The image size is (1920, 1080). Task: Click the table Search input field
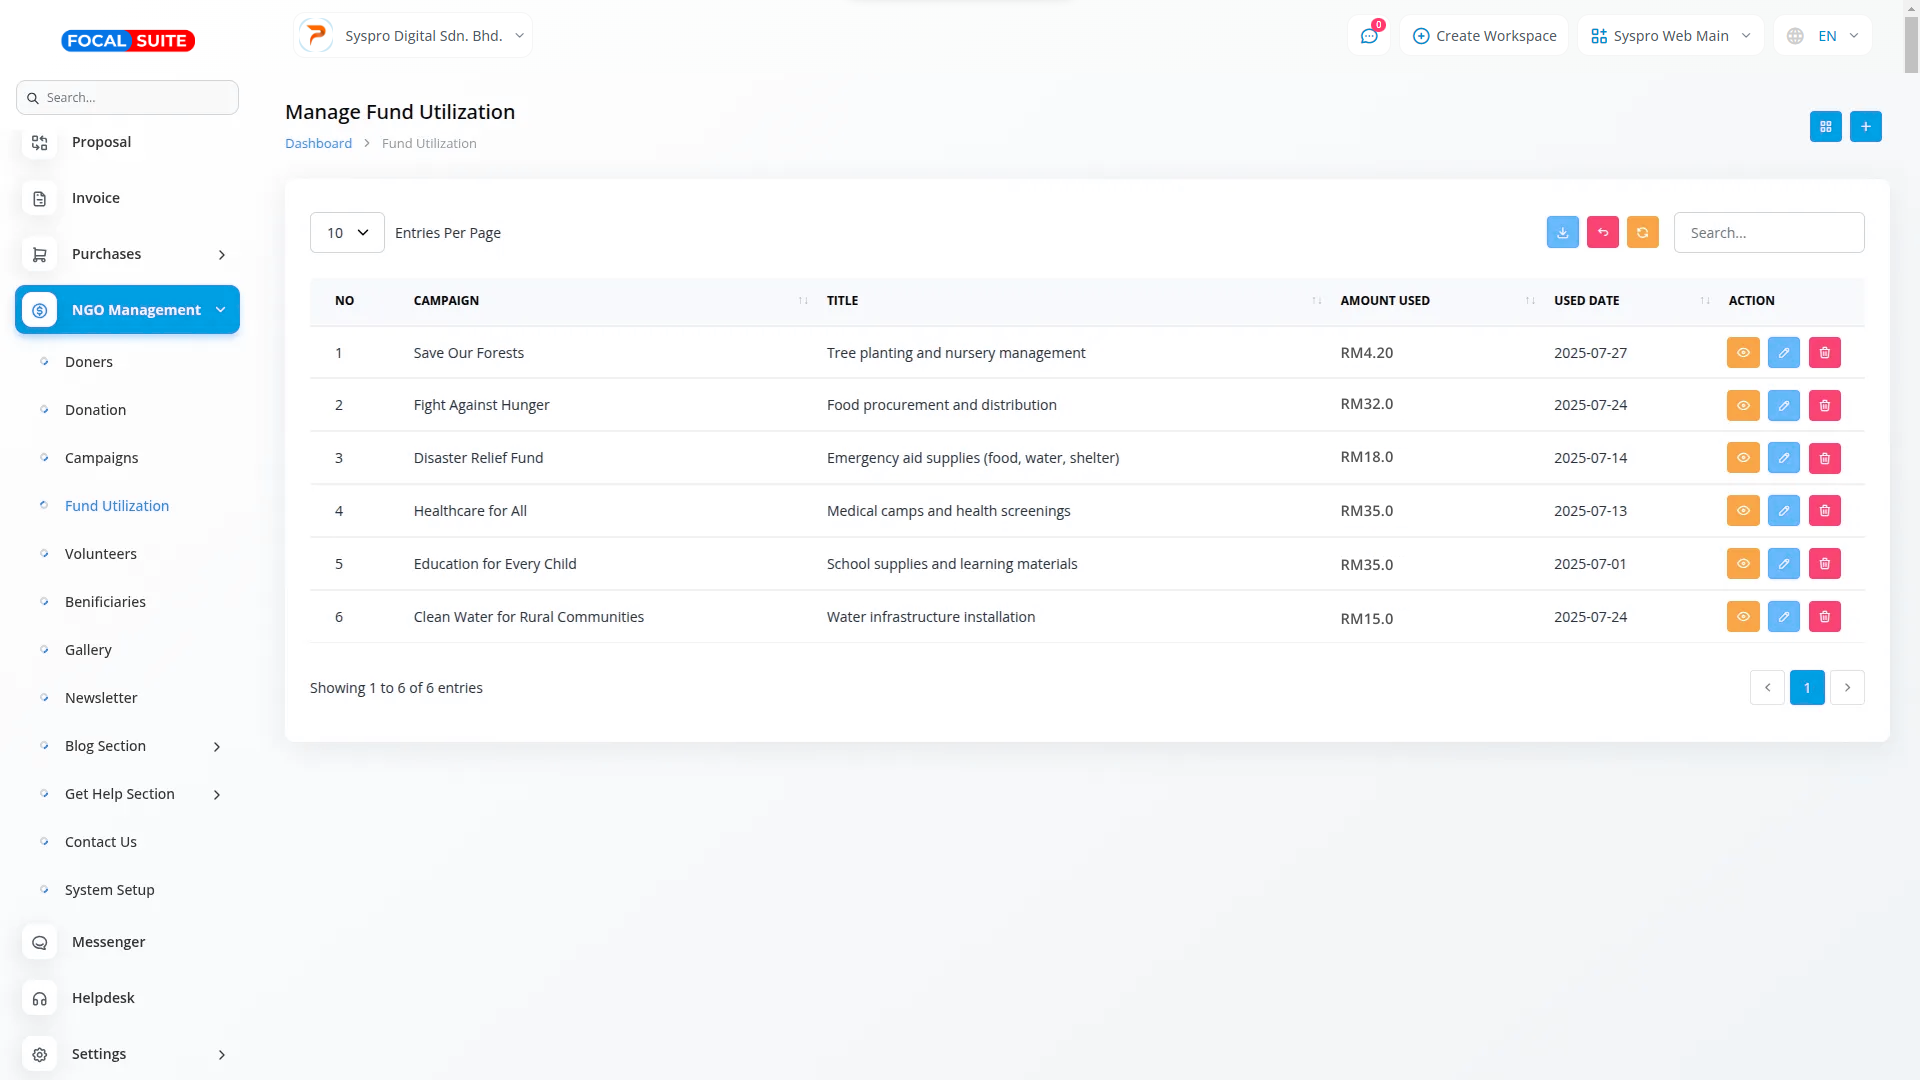pyautogui.click(x=1768, y=232)
